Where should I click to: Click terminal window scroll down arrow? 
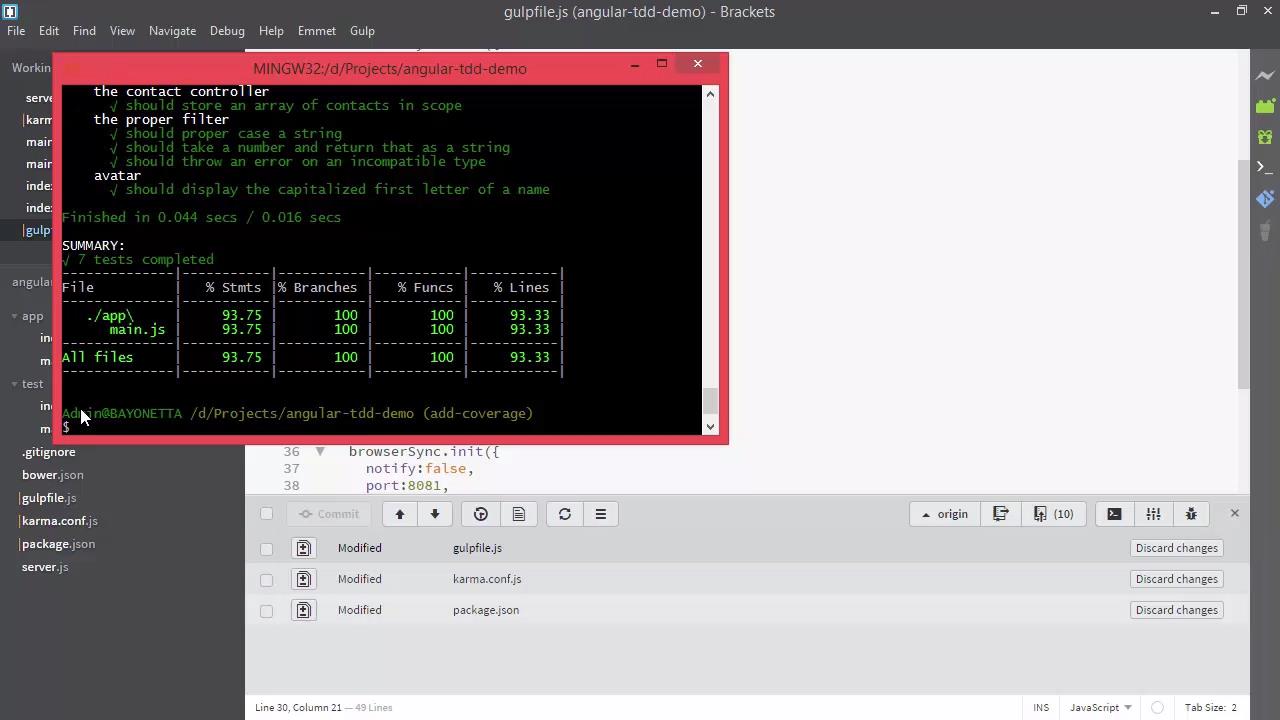(711, 426)
